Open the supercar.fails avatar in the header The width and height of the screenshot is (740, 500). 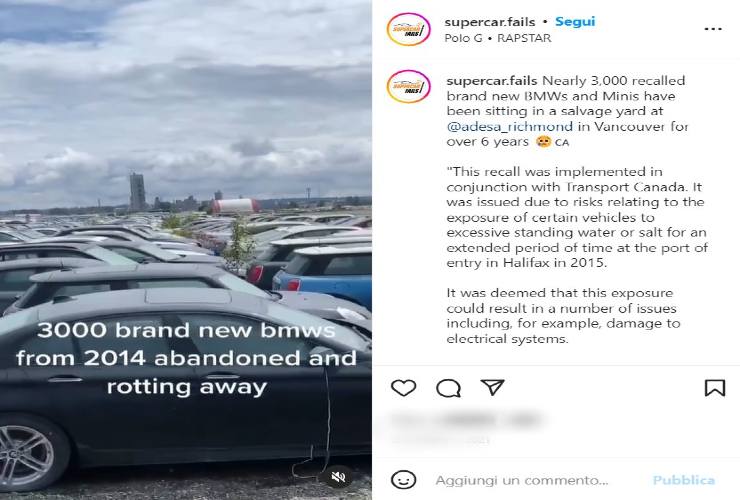409,29
